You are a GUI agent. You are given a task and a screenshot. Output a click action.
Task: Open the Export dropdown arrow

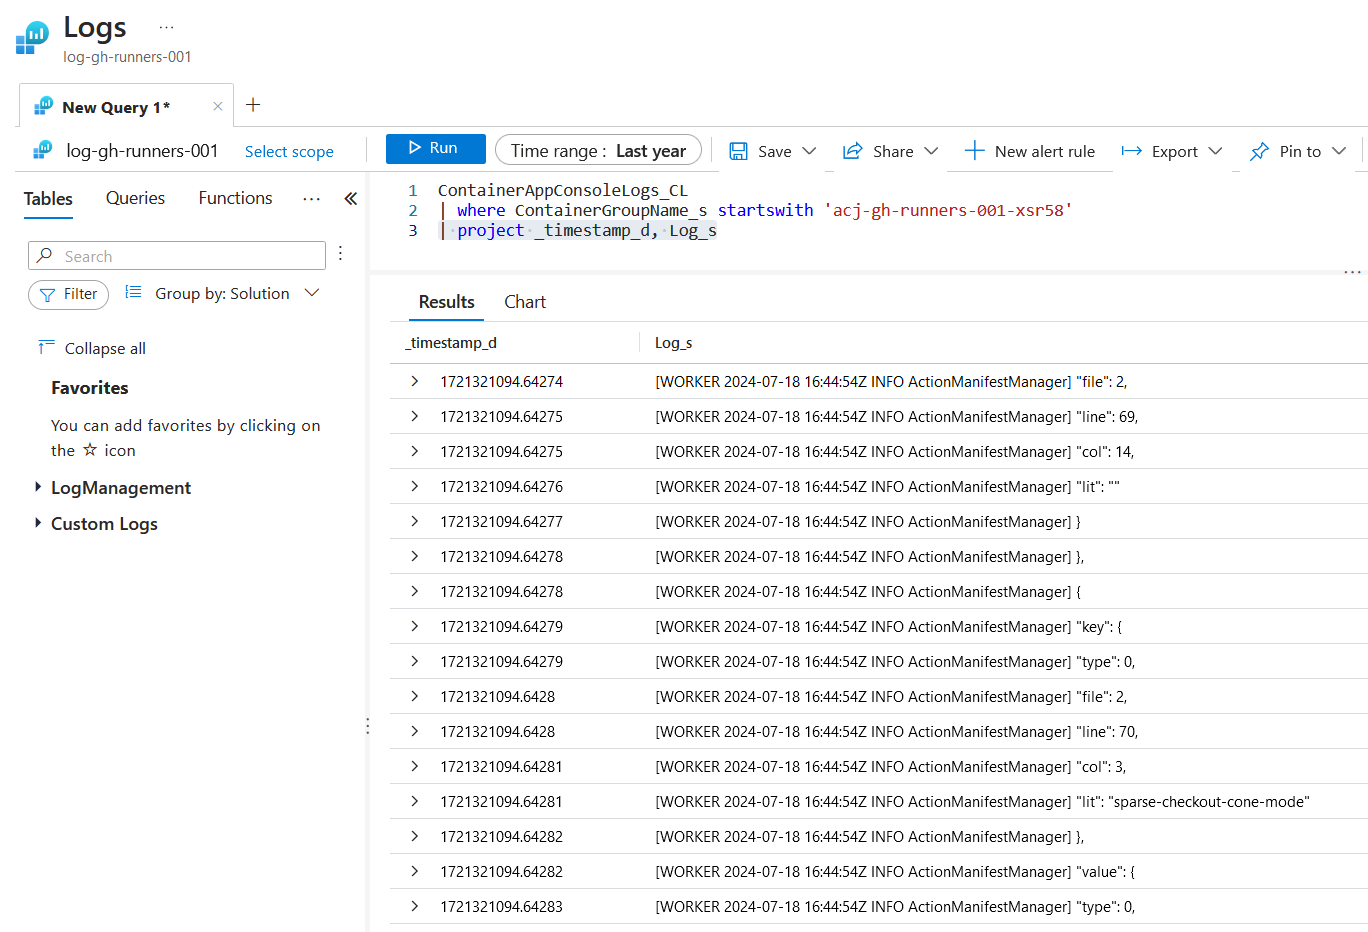[1215, 151]
